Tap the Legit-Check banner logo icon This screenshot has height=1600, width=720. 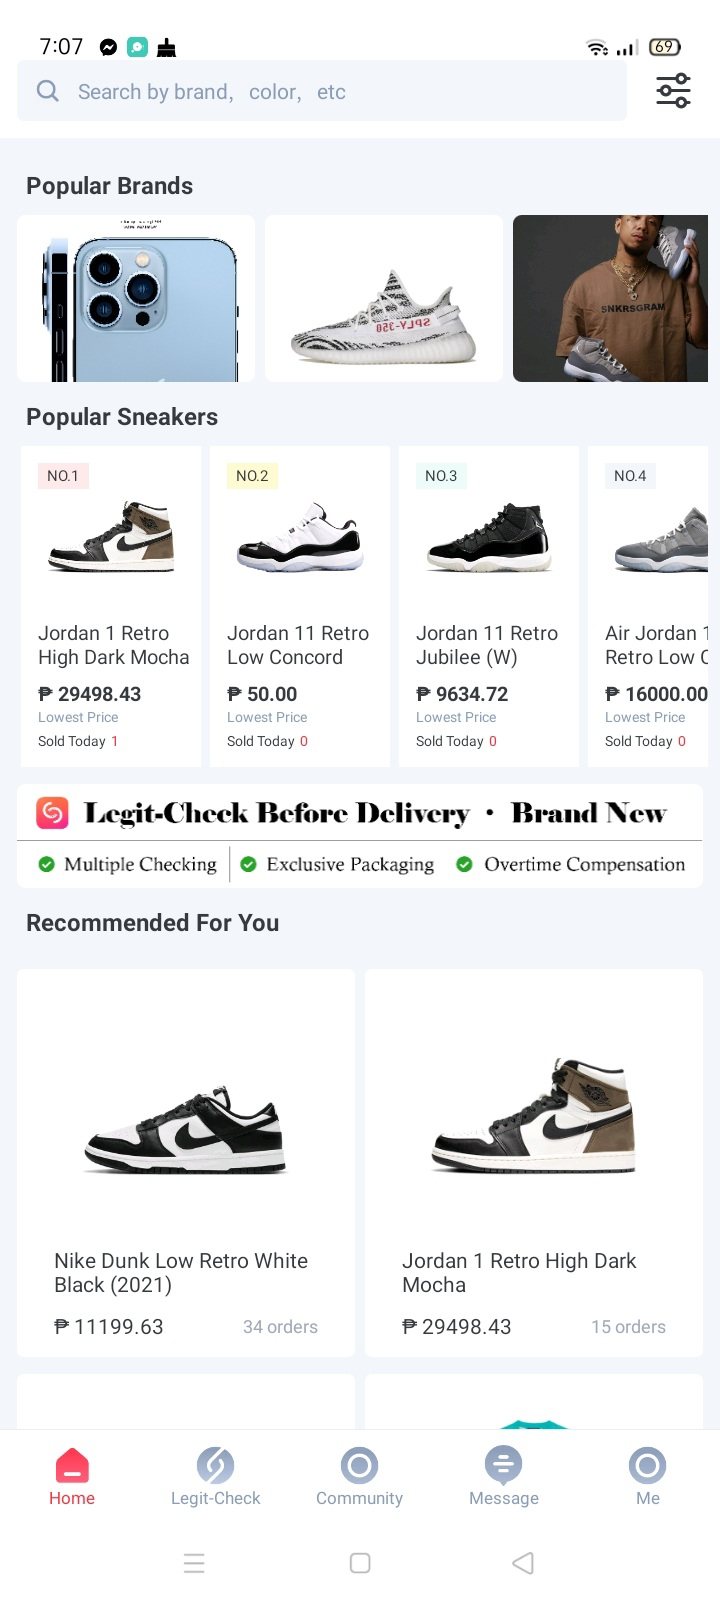pos(52,813)
